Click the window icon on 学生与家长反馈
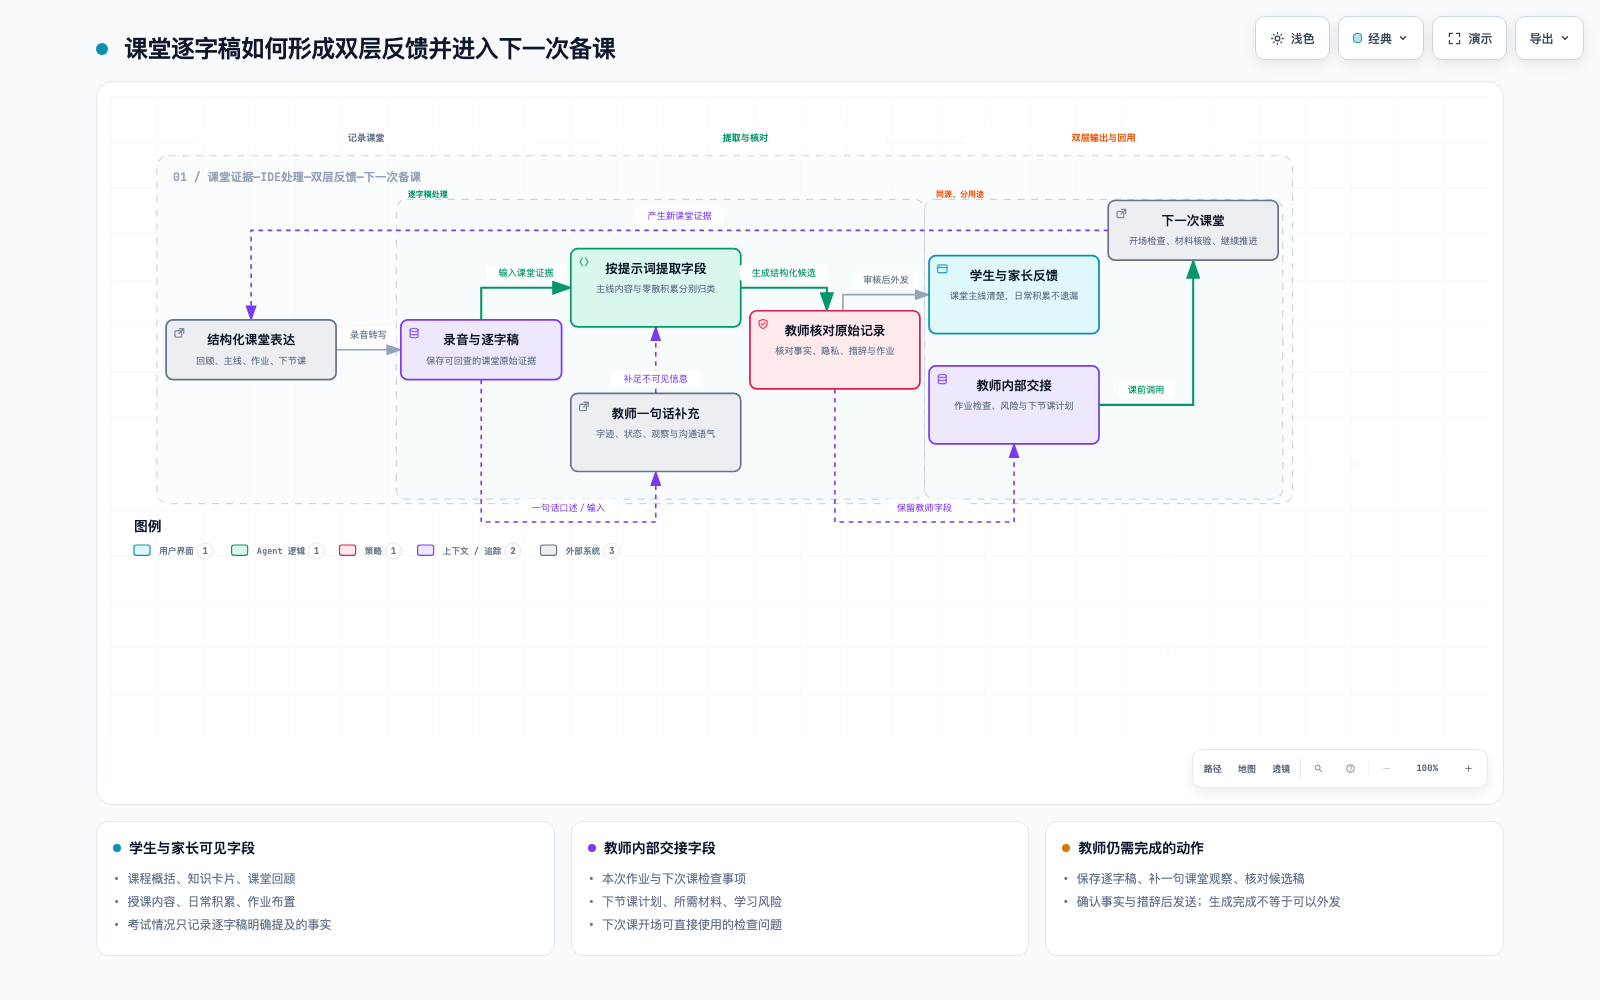The width and height of the screenshot is (1600, 1000). [942, 269]
